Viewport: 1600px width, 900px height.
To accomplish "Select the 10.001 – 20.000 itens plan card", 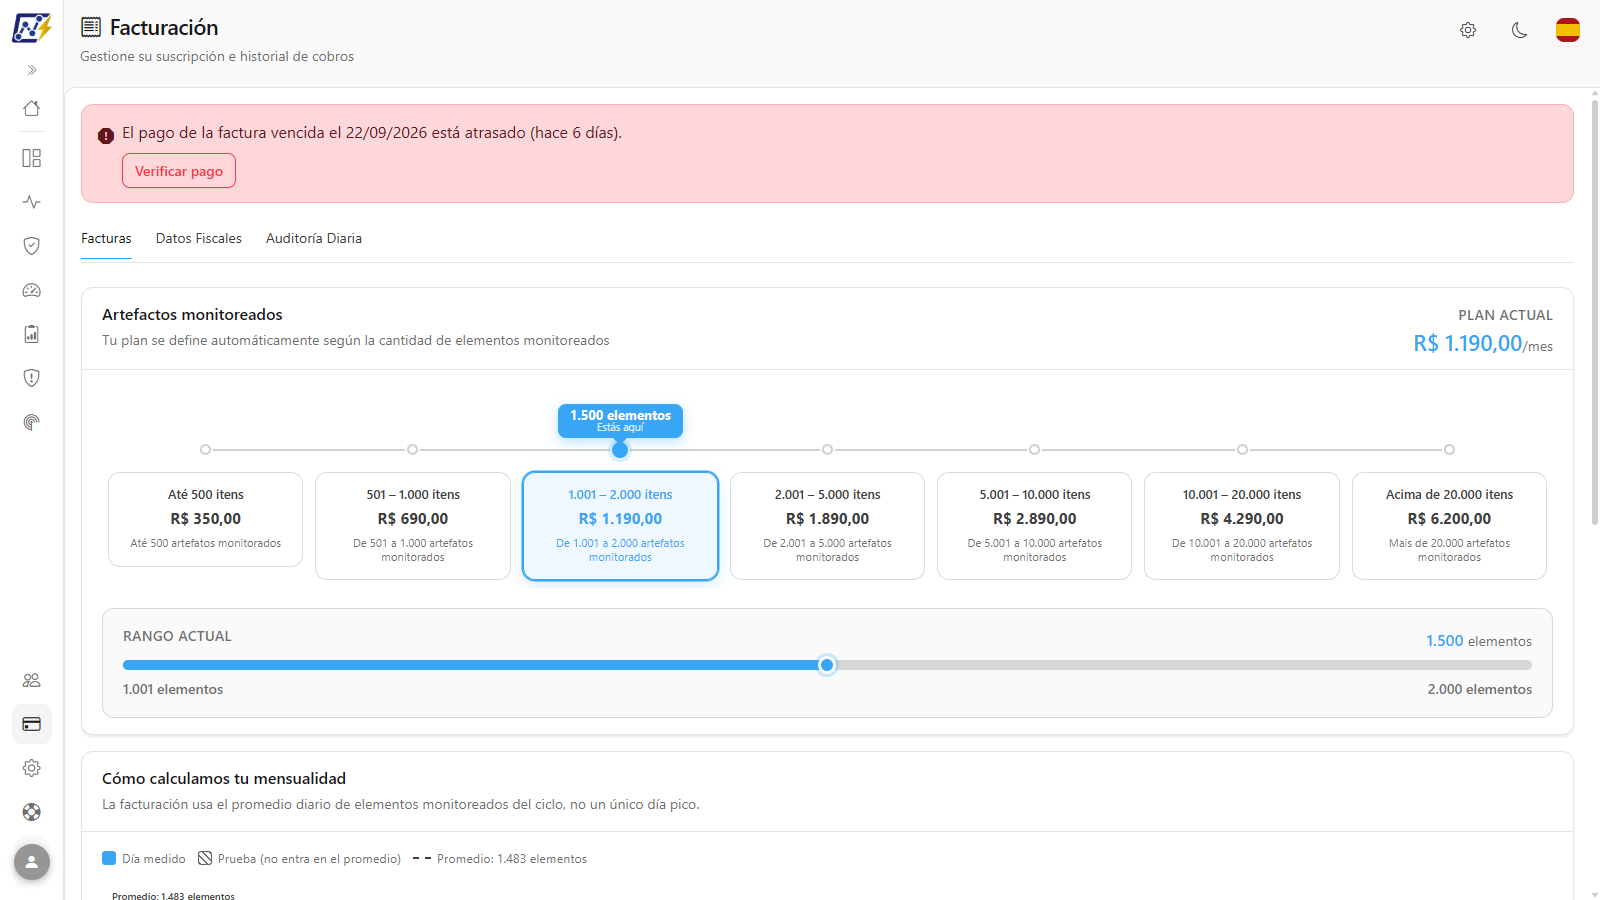I will (x=1242, y=526).
